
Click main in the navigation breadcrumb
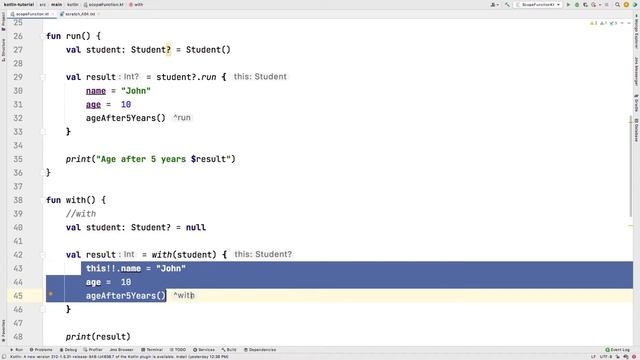(x=57, y=4)
